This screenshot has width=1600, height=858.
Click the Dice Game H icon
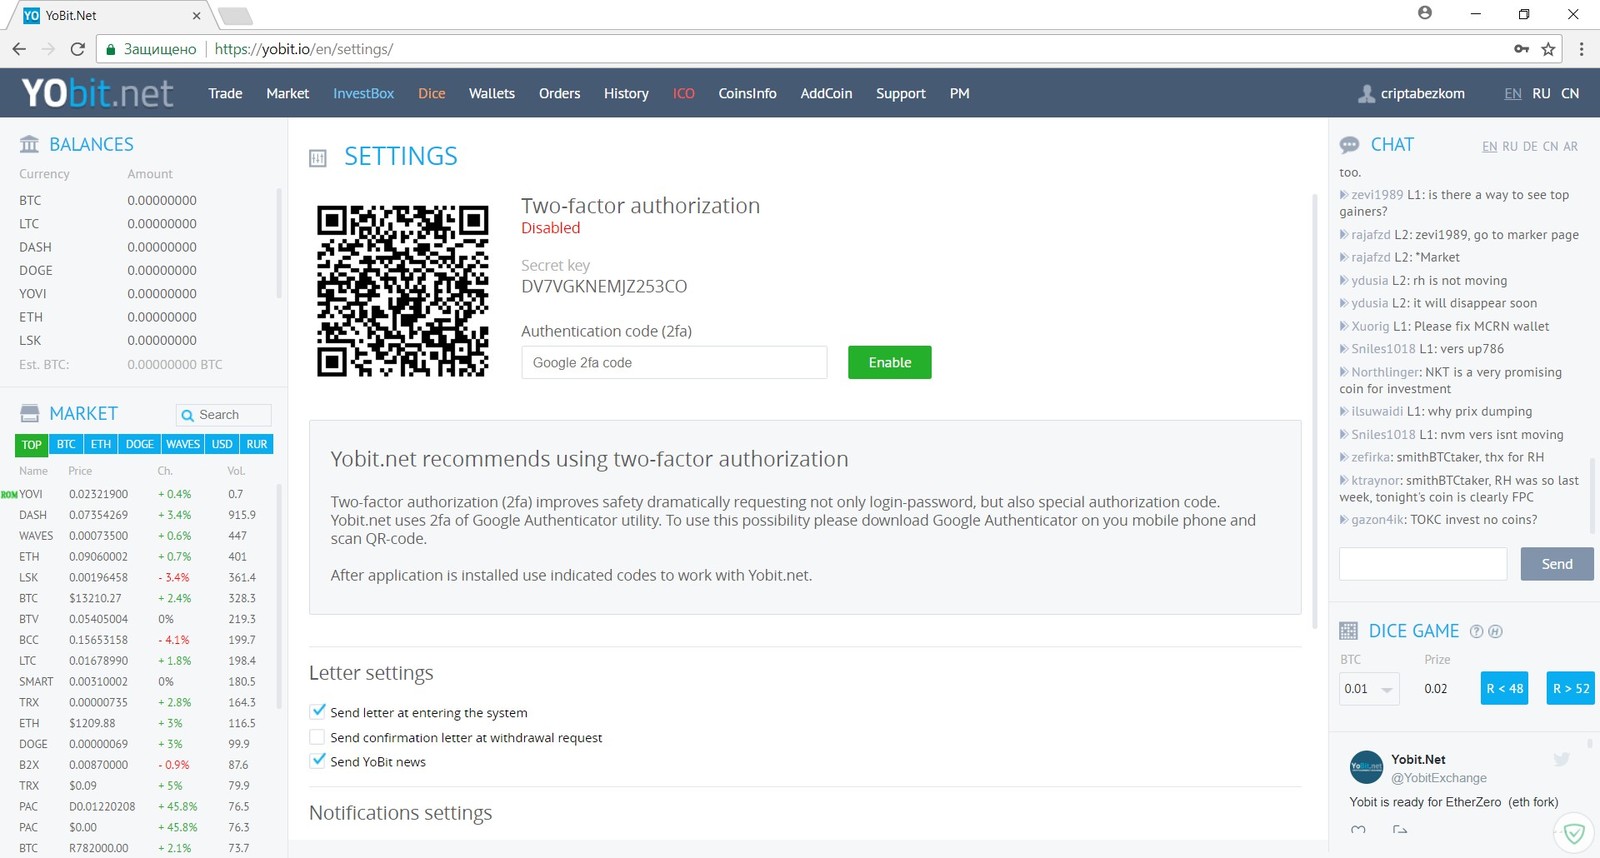pyautogui.click(x=1496, y=631)
